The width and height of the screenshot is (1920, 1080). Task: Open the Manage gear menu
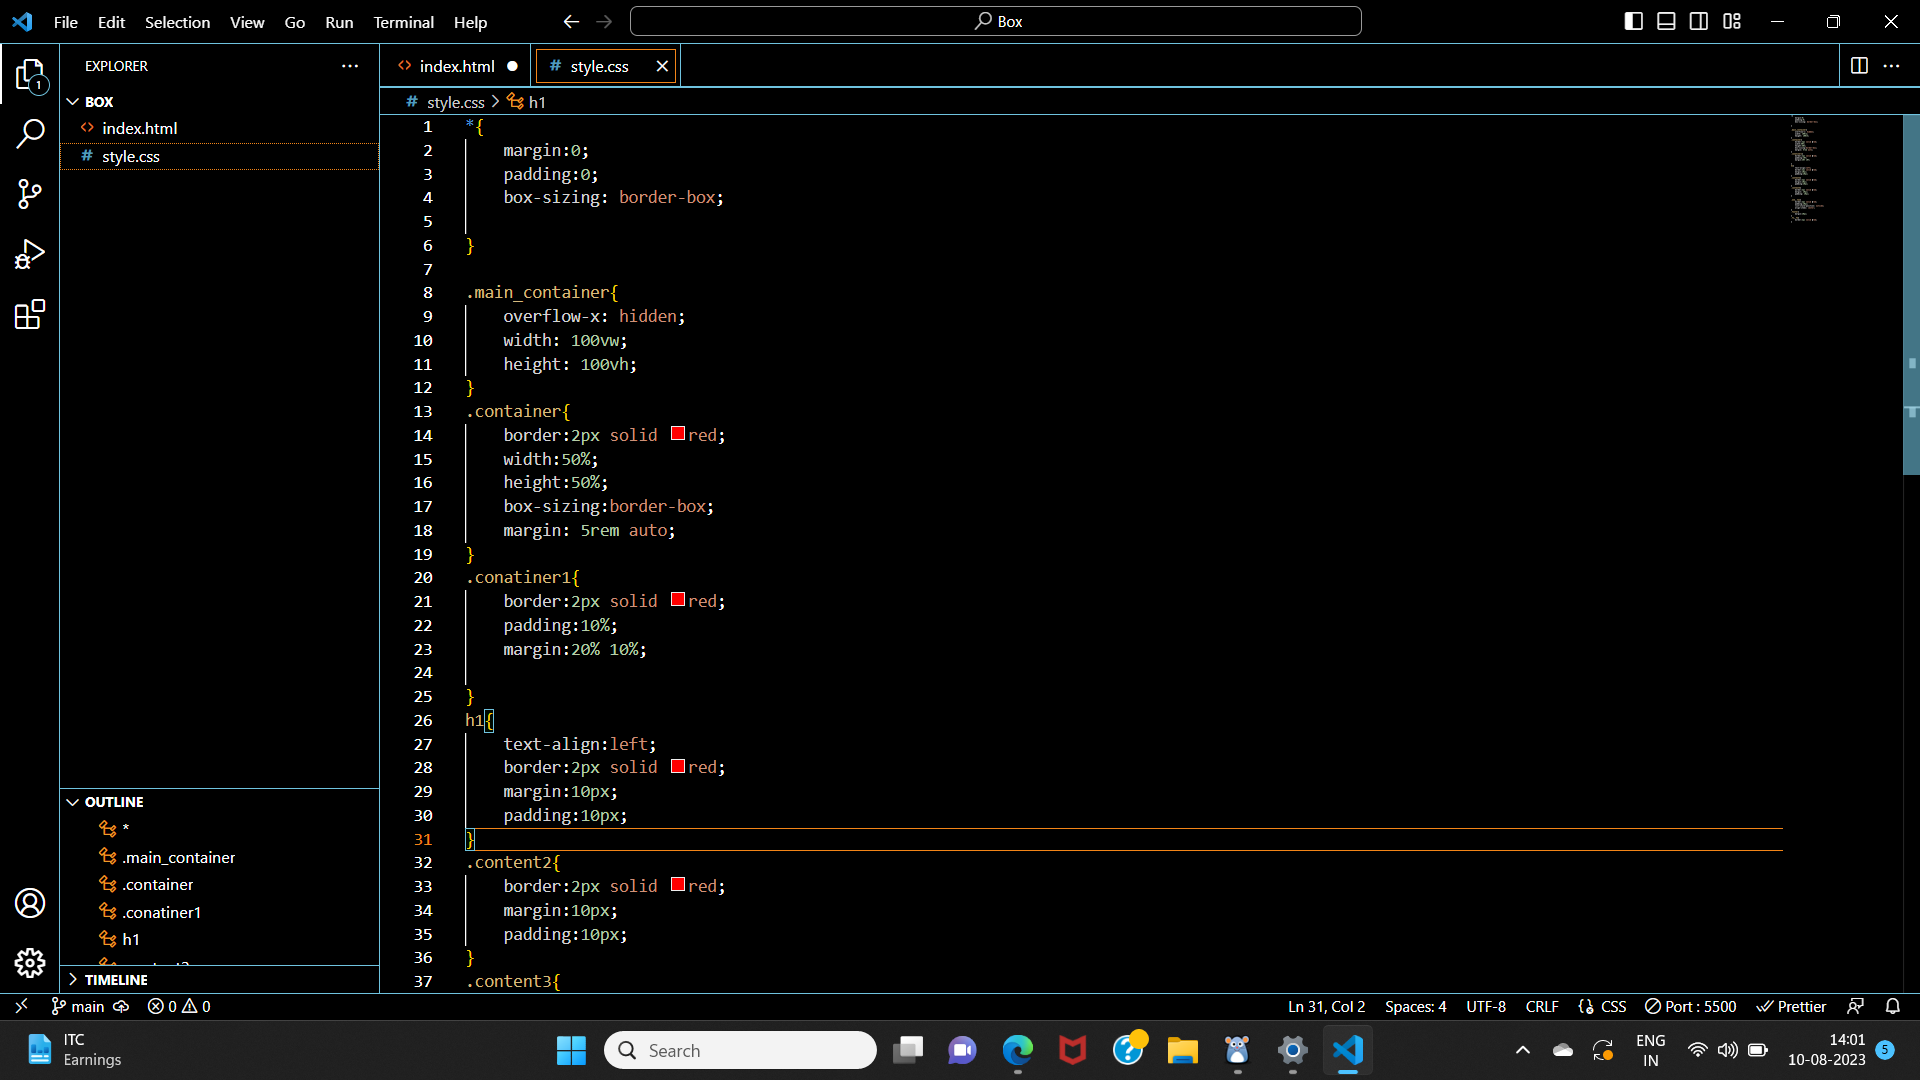pos(30,963)
